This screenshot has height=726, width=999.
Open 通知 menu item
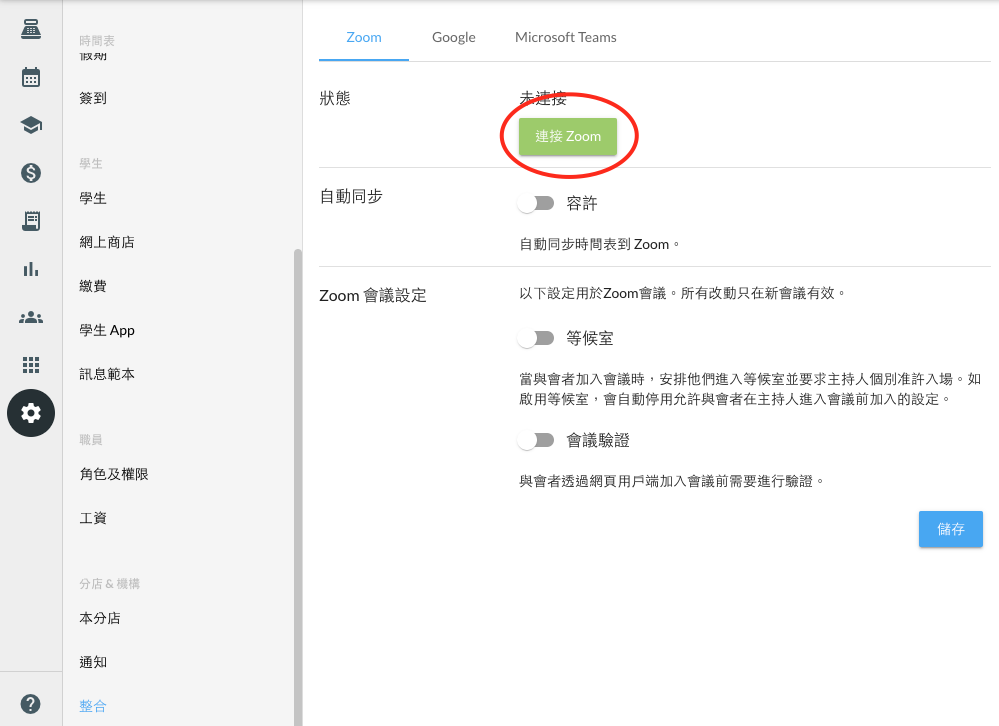pos(93,662)
